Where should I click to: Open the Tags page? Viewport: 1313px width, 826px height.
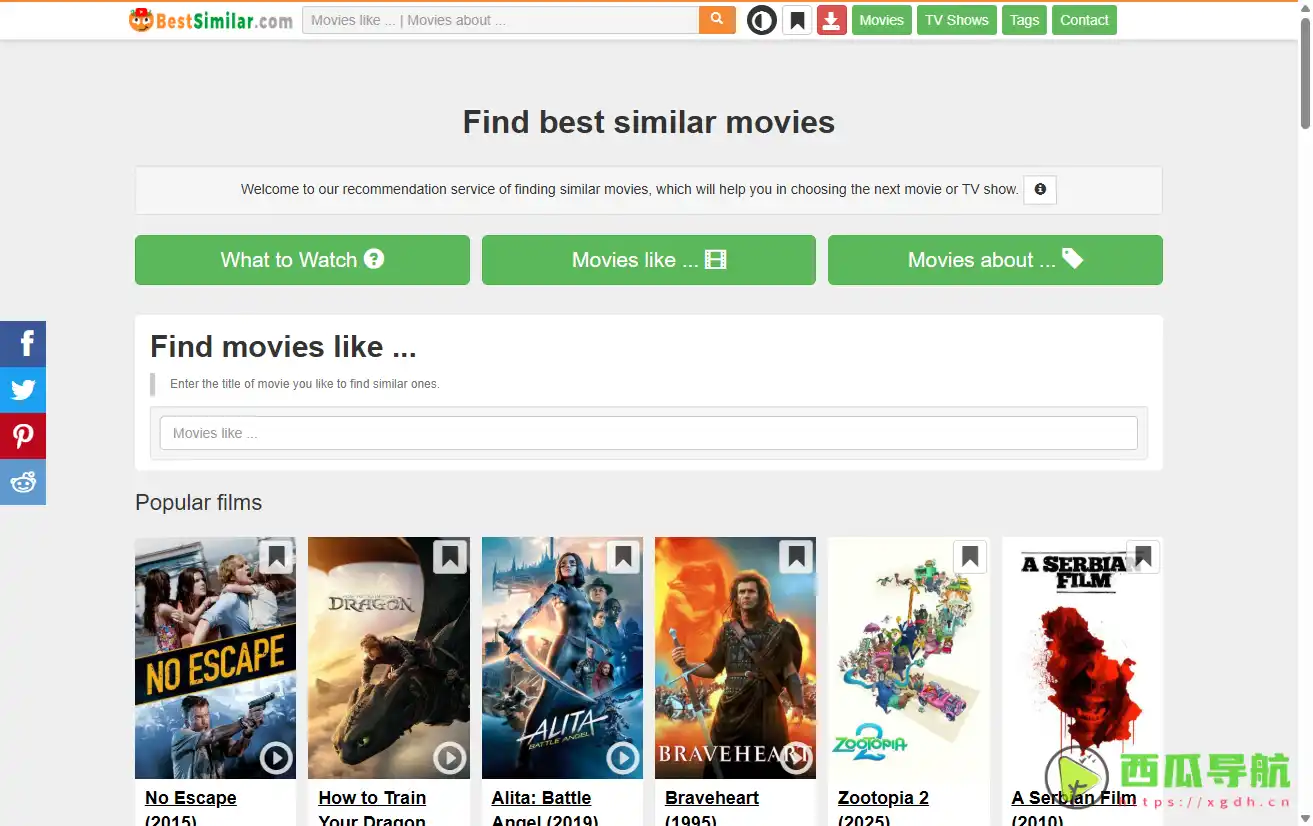1024,20
